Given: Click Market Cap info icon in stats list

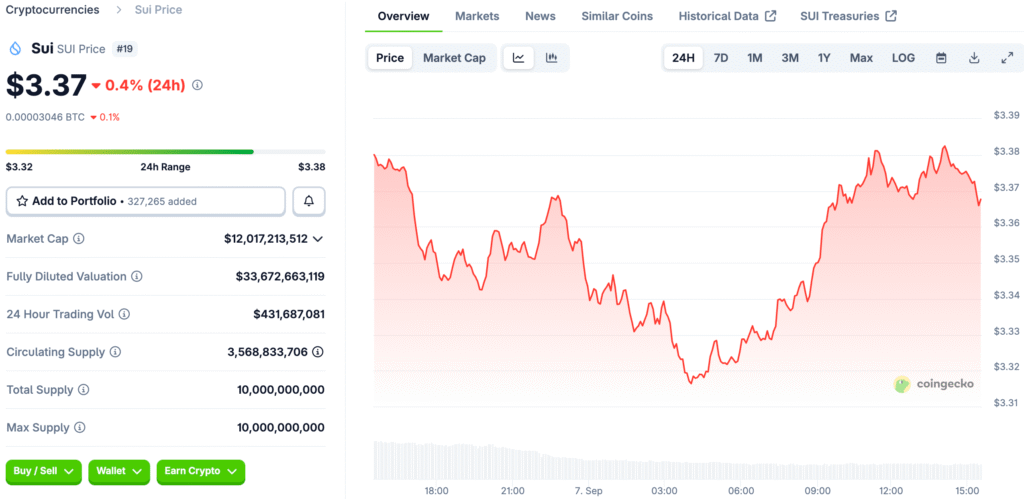Looking at the screenshot, I should (x=78, y=238).
